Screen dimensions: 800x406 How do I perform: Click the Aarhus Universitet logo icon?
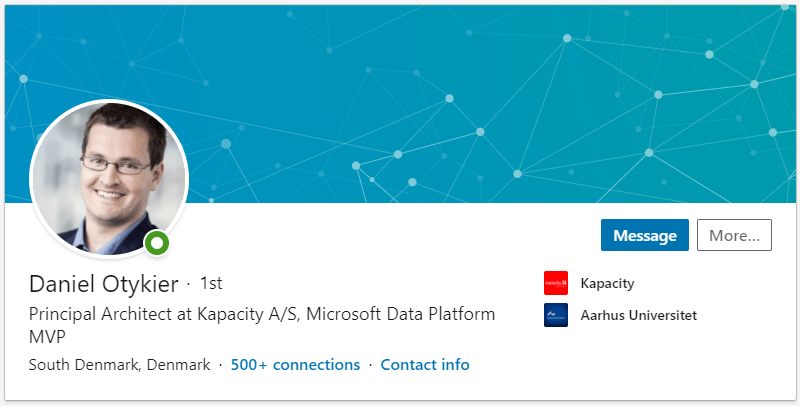pos(556,315)
